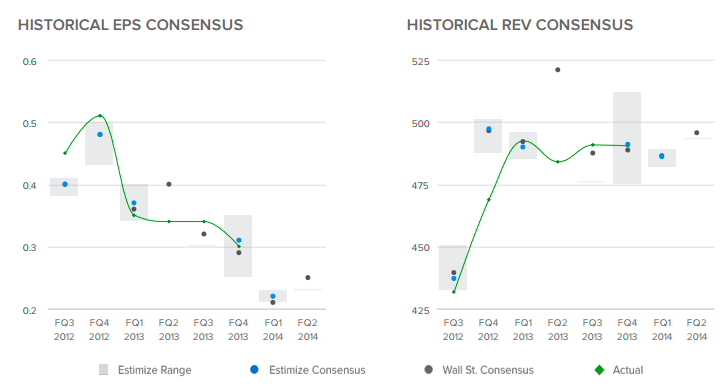Click blue Estimize dot for REV FQ4 2012
Screen dimensions: 724x390
(489, 129)
